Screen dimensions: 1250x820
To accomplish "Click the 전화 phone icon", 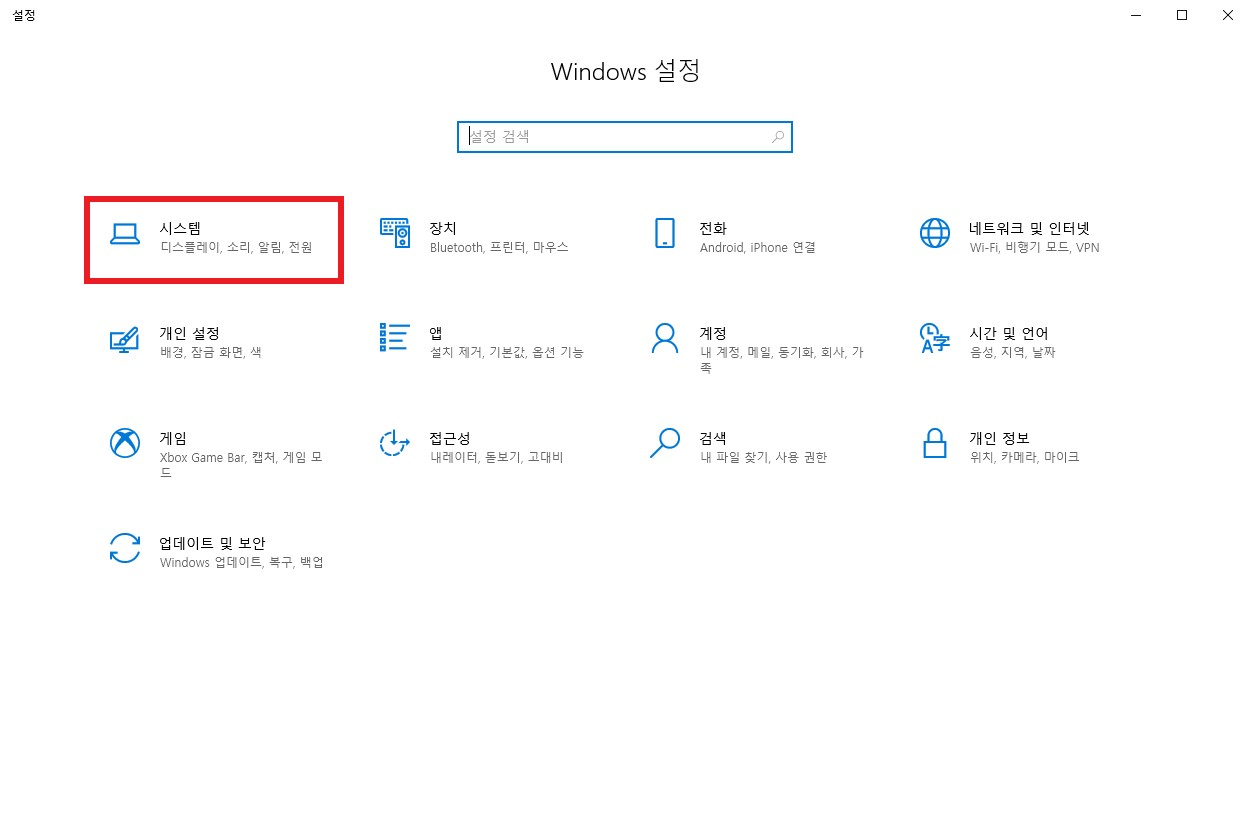I will 665,233.
